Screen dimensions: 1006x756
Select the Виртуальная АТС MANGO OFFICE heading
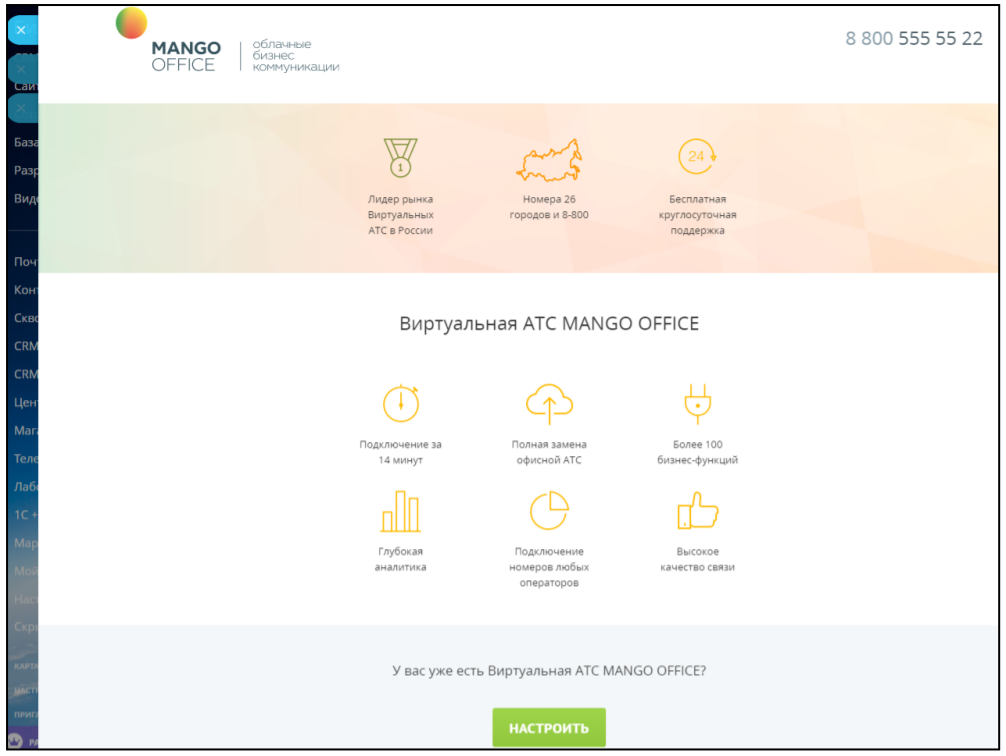(x=549, y=324)
